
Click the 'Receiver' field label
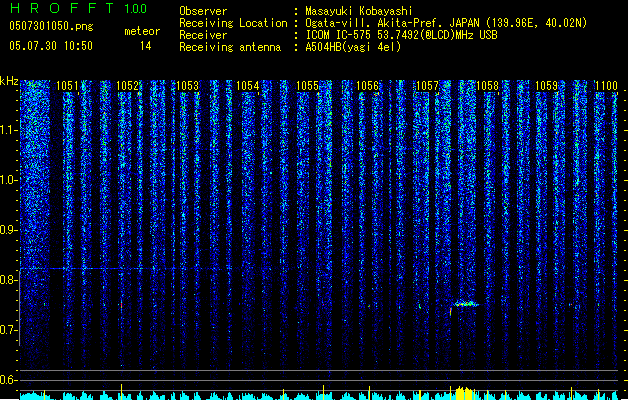(203, 35)
